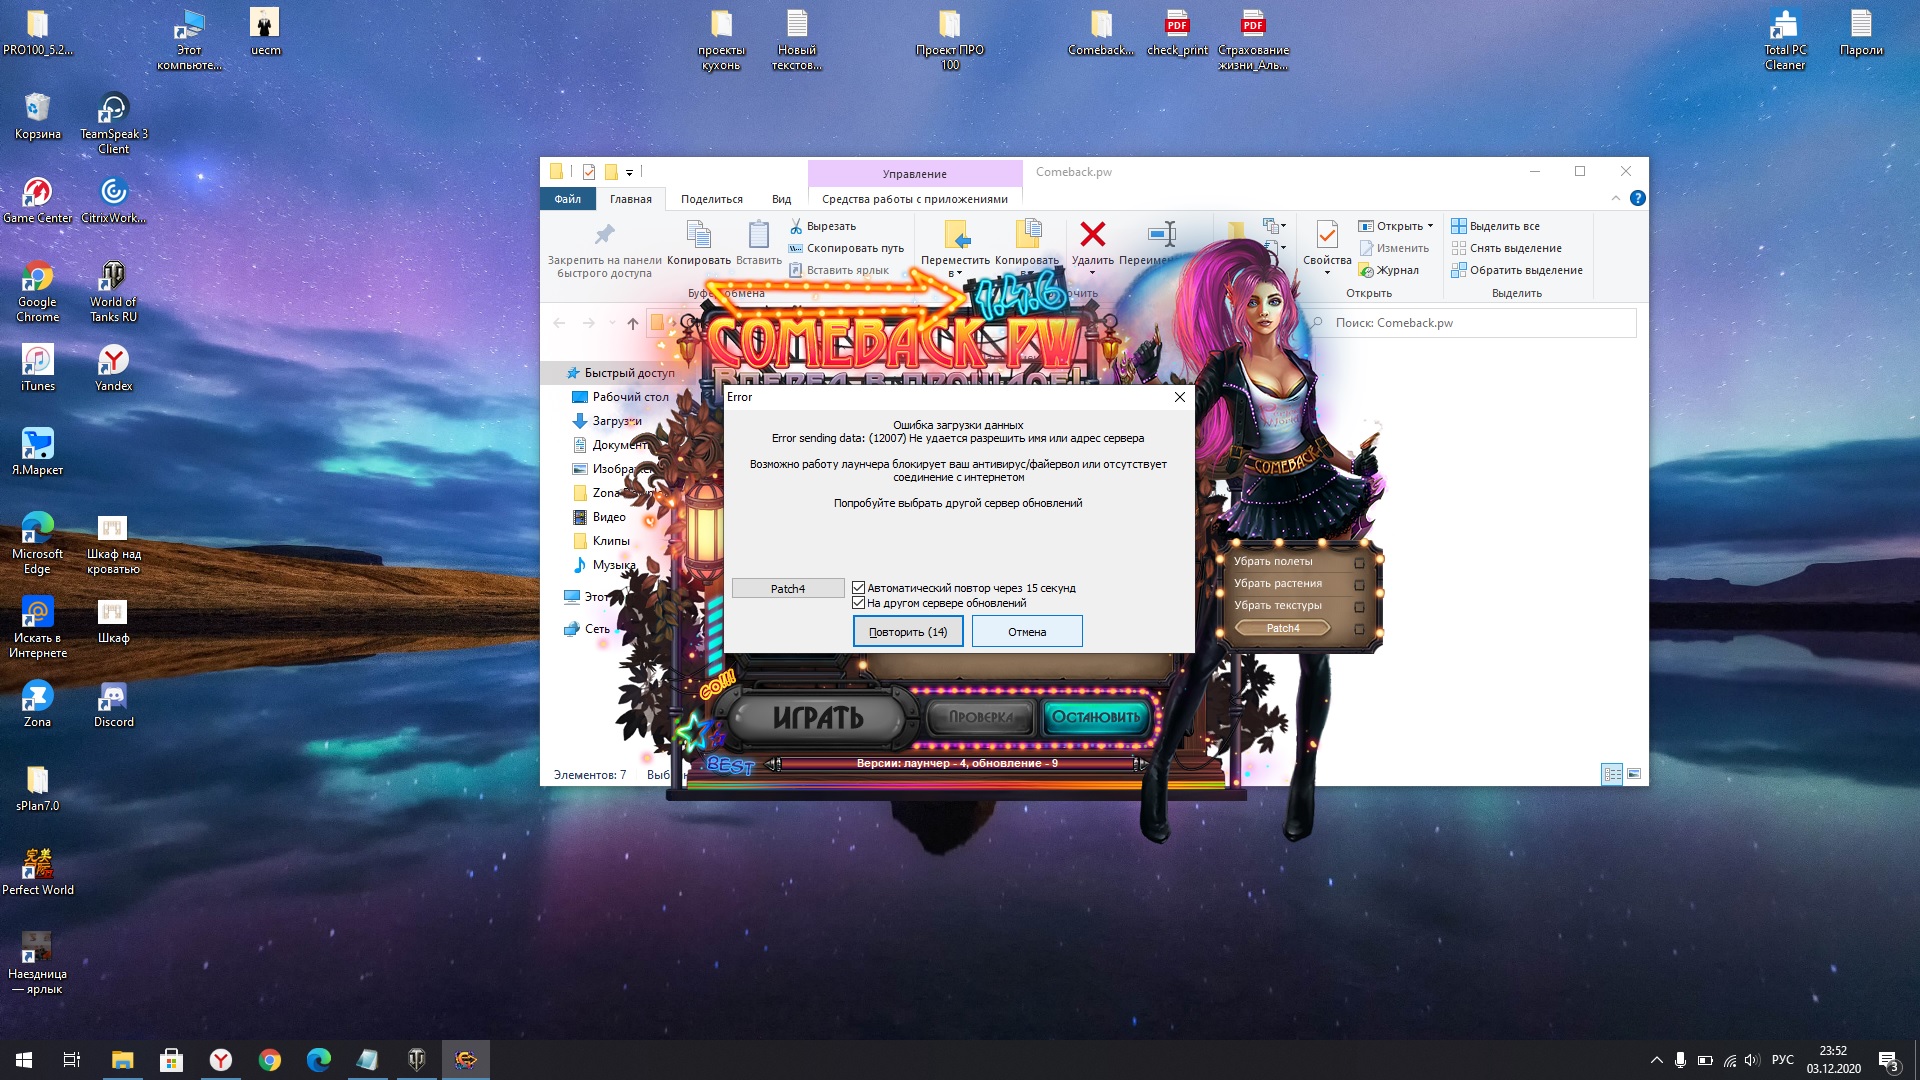1920x1080 pixels.
Task: Collapse the ribbon with the chevron arrow
Action: tap(1615, 198)
